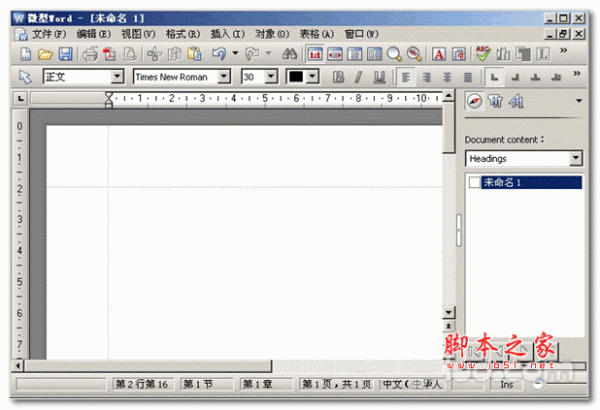Show more buttons on the top toolbar
The height and width of the screenshot is (410, 600).
[x=564, y=50]
